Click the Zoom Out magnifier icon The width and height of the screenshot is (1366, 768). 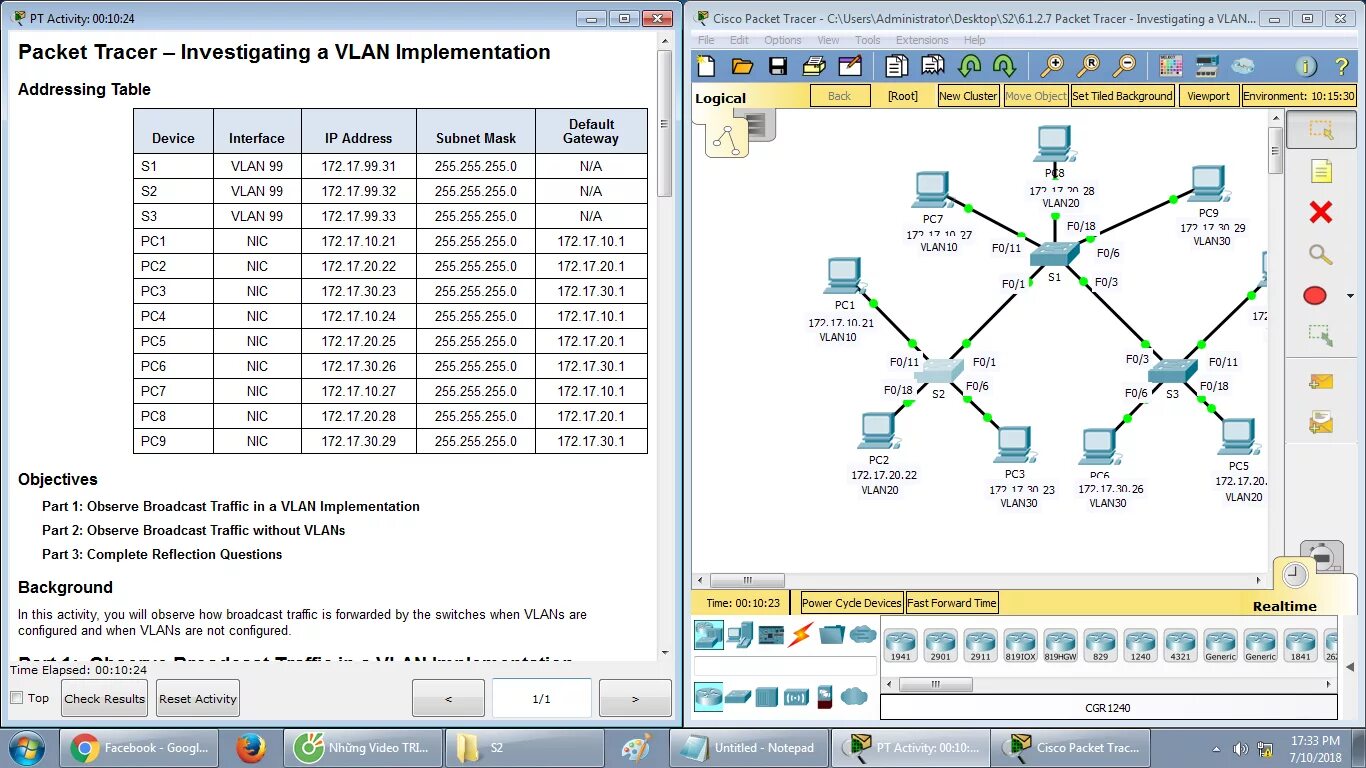(x=1124, y=66)
